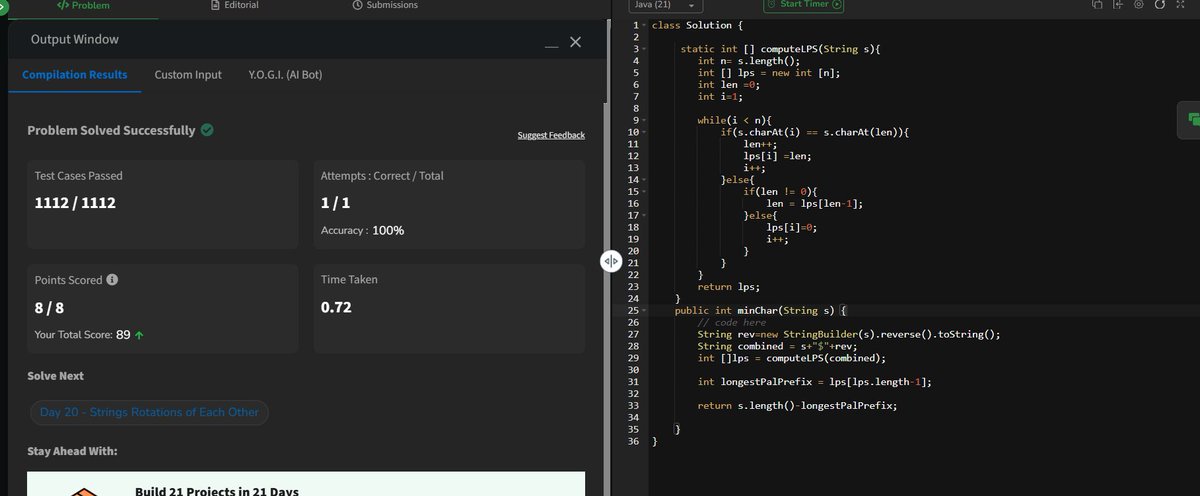Collapse code fold arrow at line 1
Viewport: 1200px width, 496px height.
click(x=644, y=24)
